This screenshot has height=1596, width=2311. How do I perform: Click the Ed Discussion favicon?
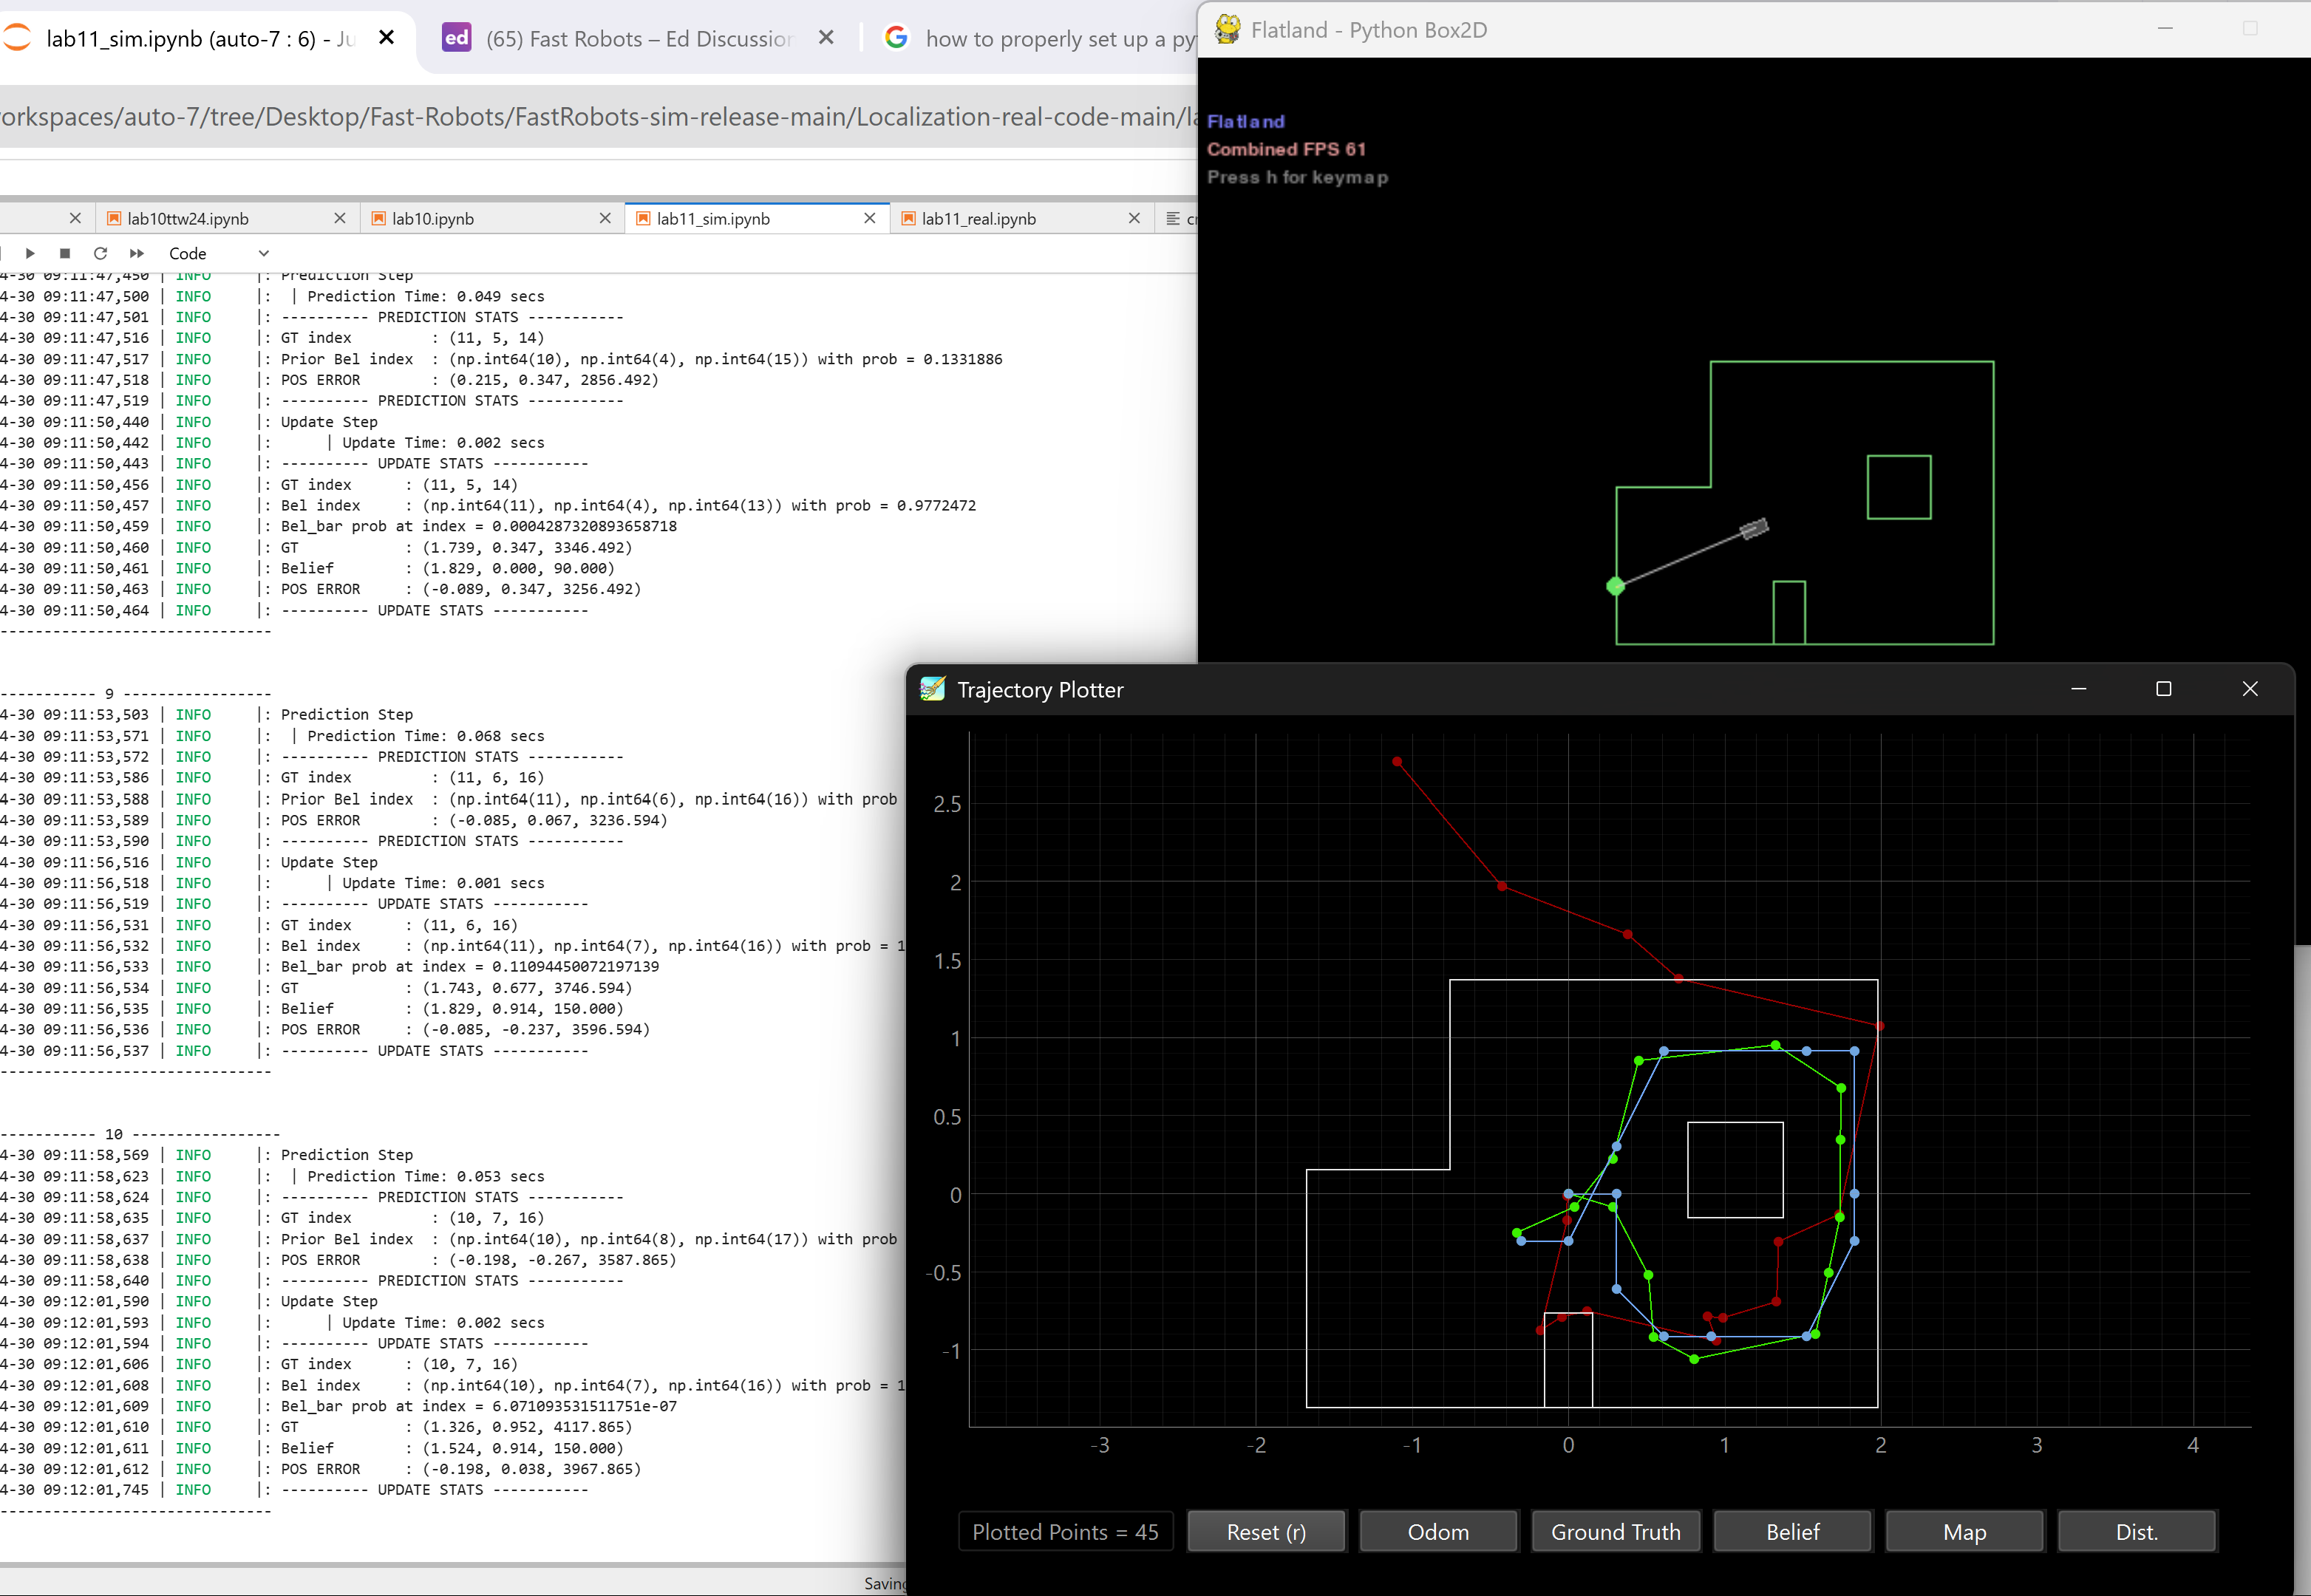click(x=457, y=38)
